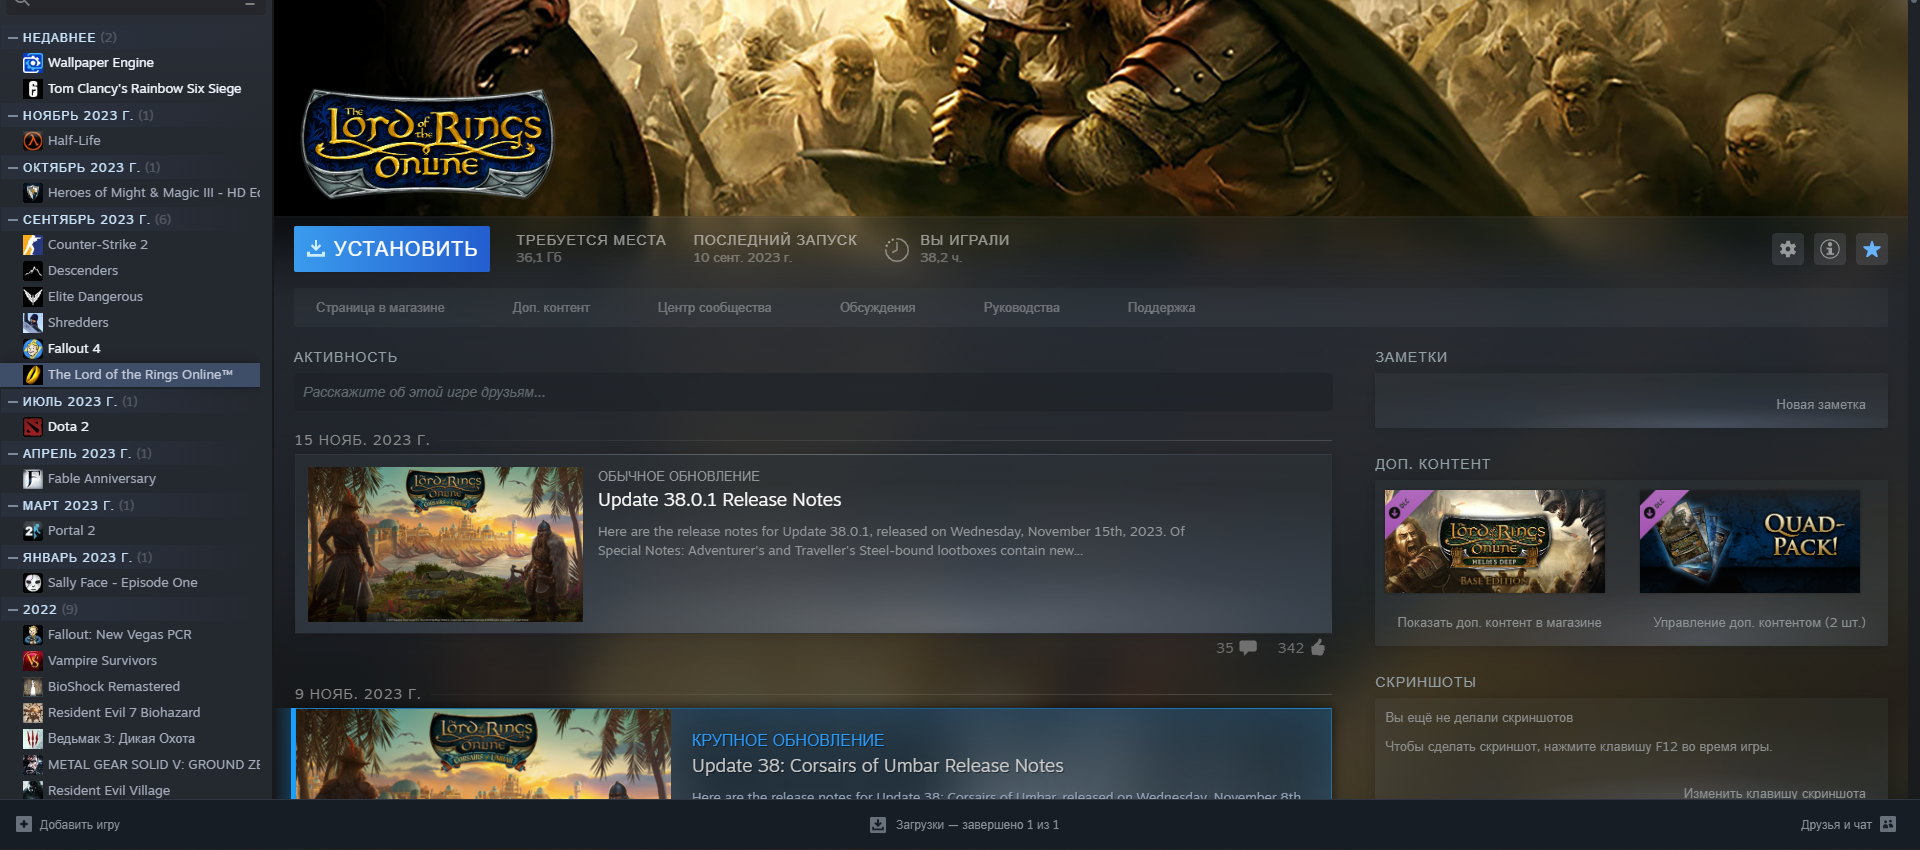Viewport: 1920px width, 850px height.
Task: Click the downloads status icon
Action: pos(878,825)
